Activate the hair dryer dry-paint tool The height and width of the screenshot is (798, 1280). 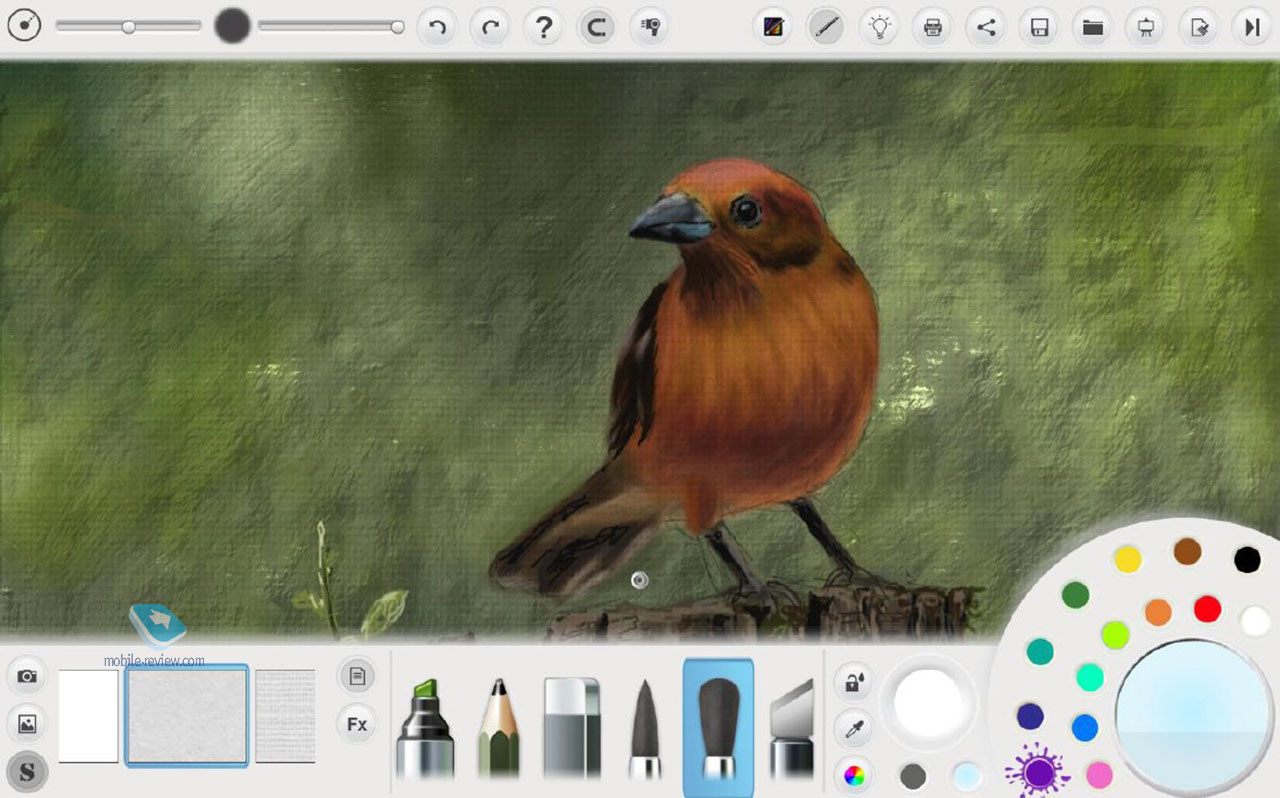[x=649, y=27]
